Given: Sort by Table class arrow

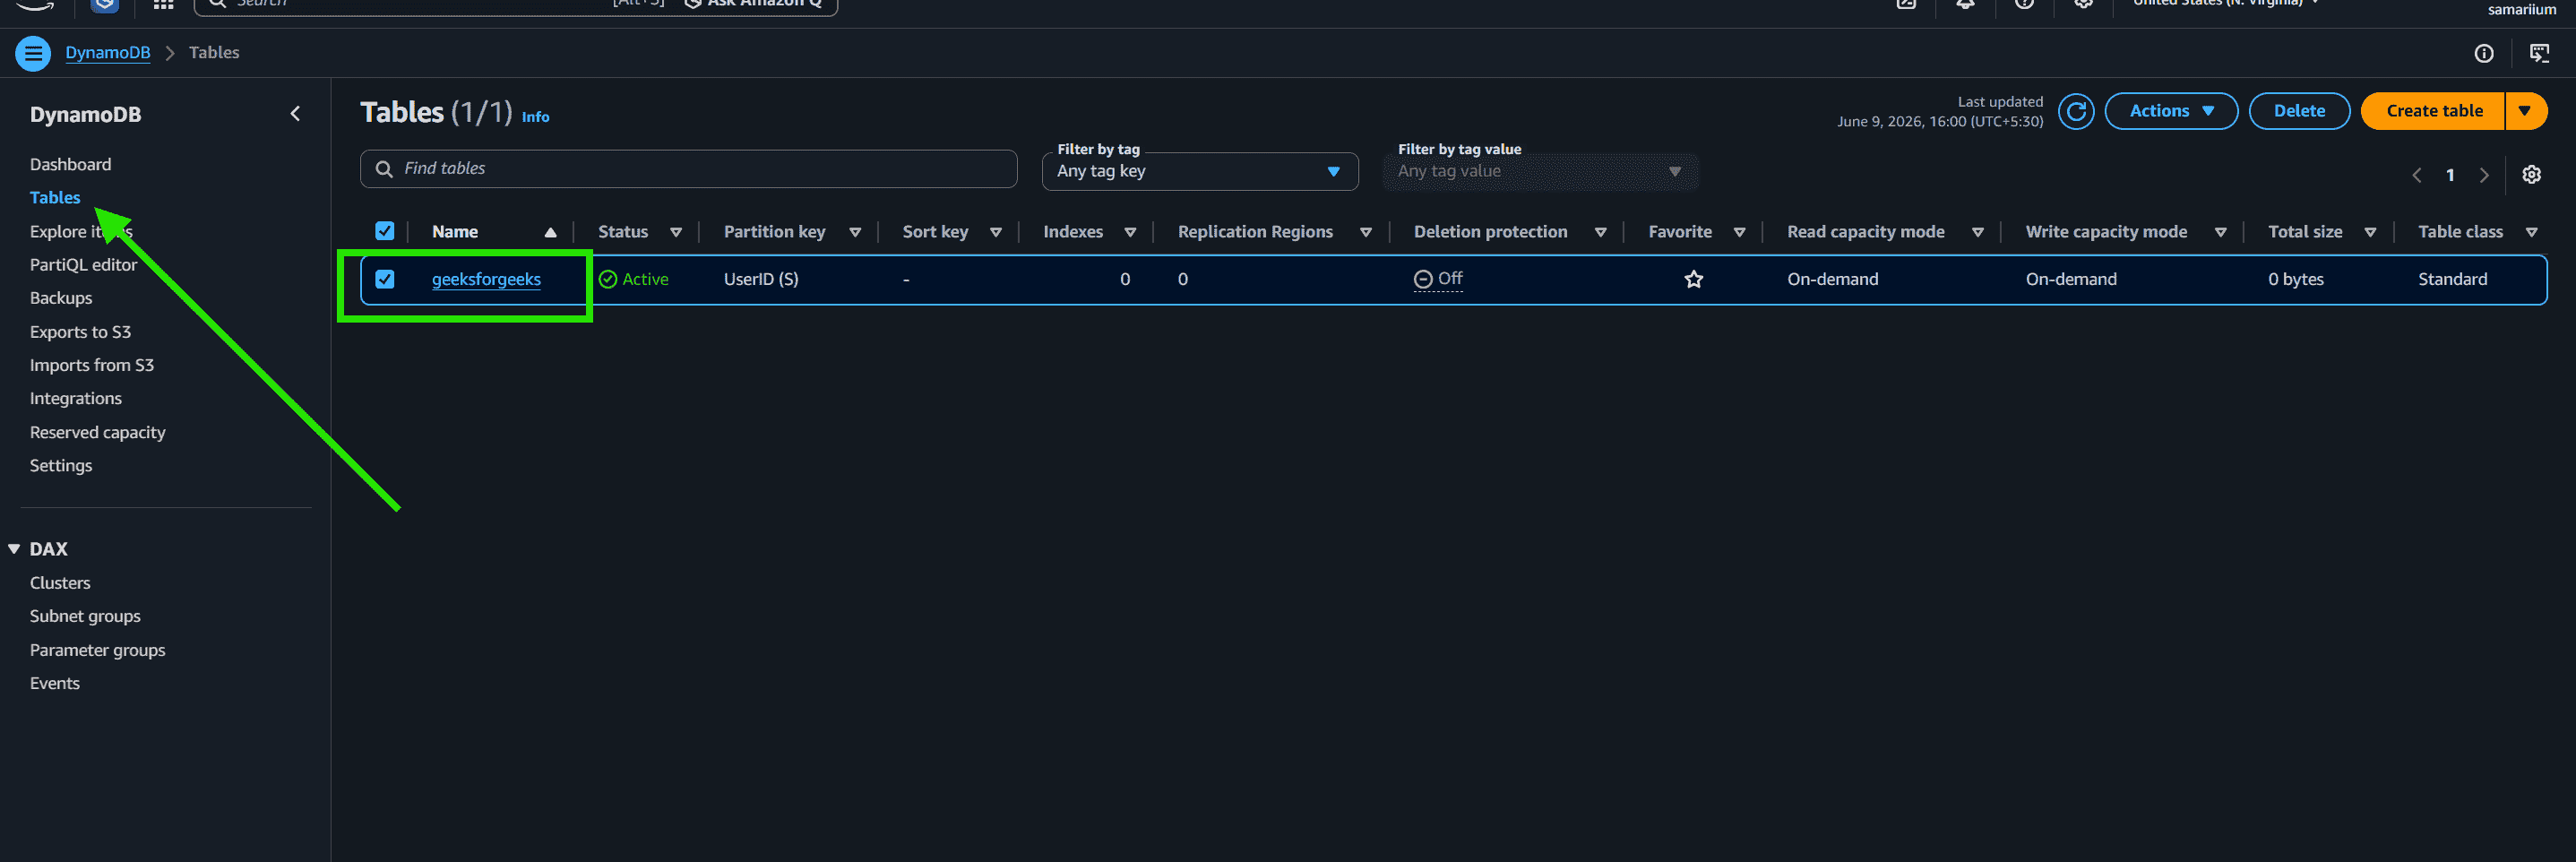Looking at the screenshot, I should (2531, 232).
